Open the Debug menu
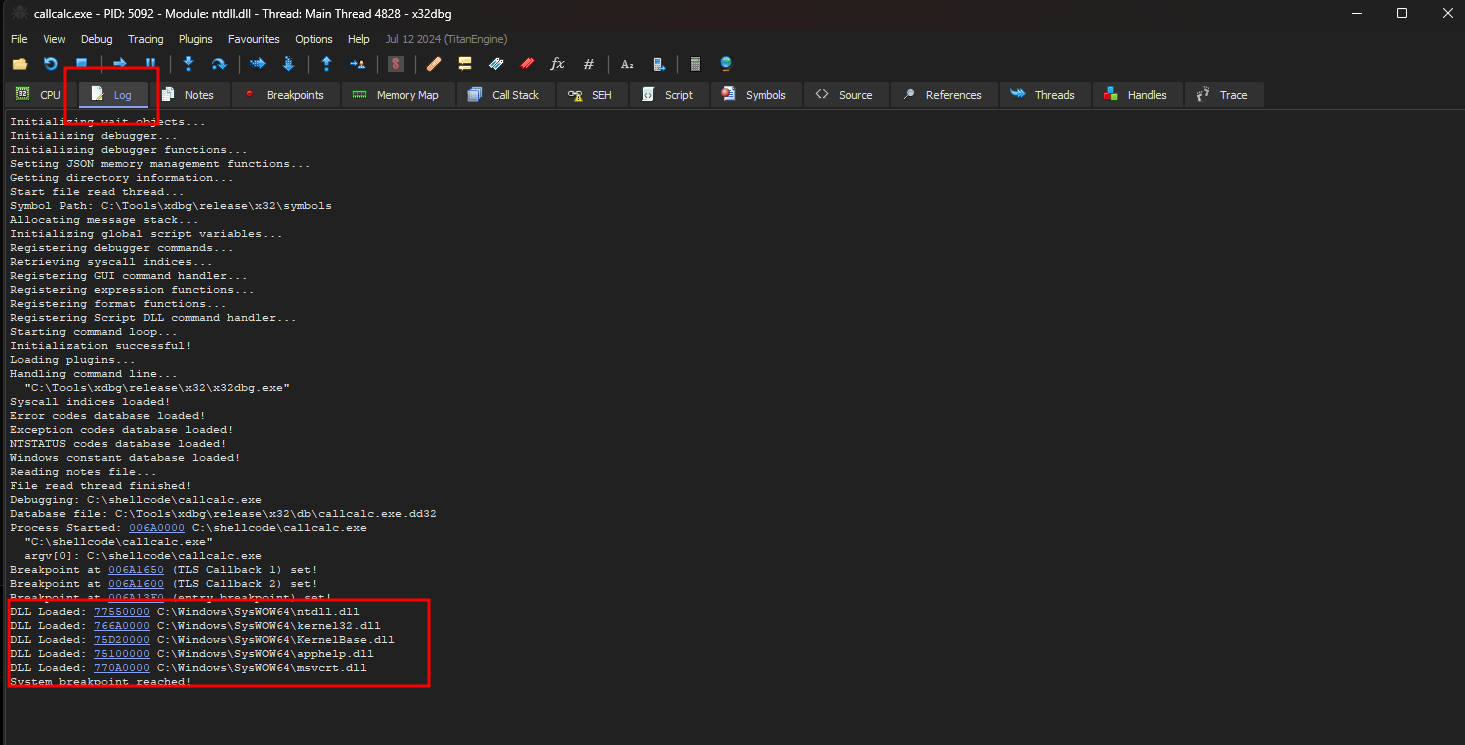Image resolution: width=1465 pixels, height=745 pixels. point(97,39)
